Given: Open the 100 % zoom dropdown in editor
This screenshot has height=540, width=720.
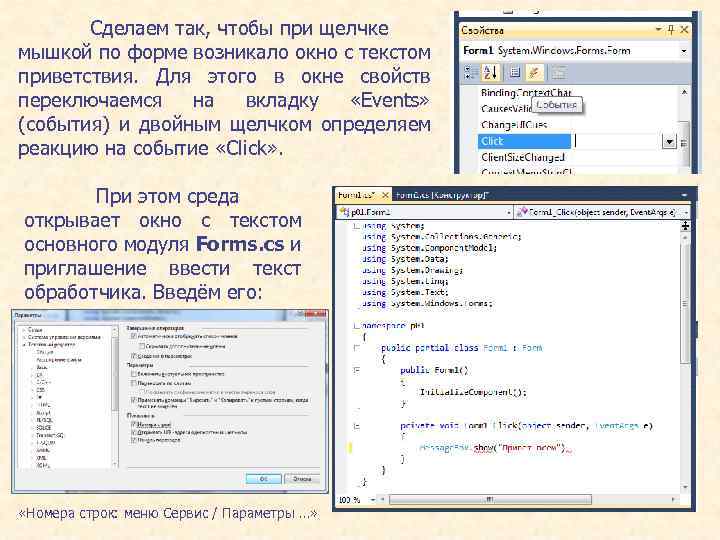Looking at the screenshot, I should point(373,499).
